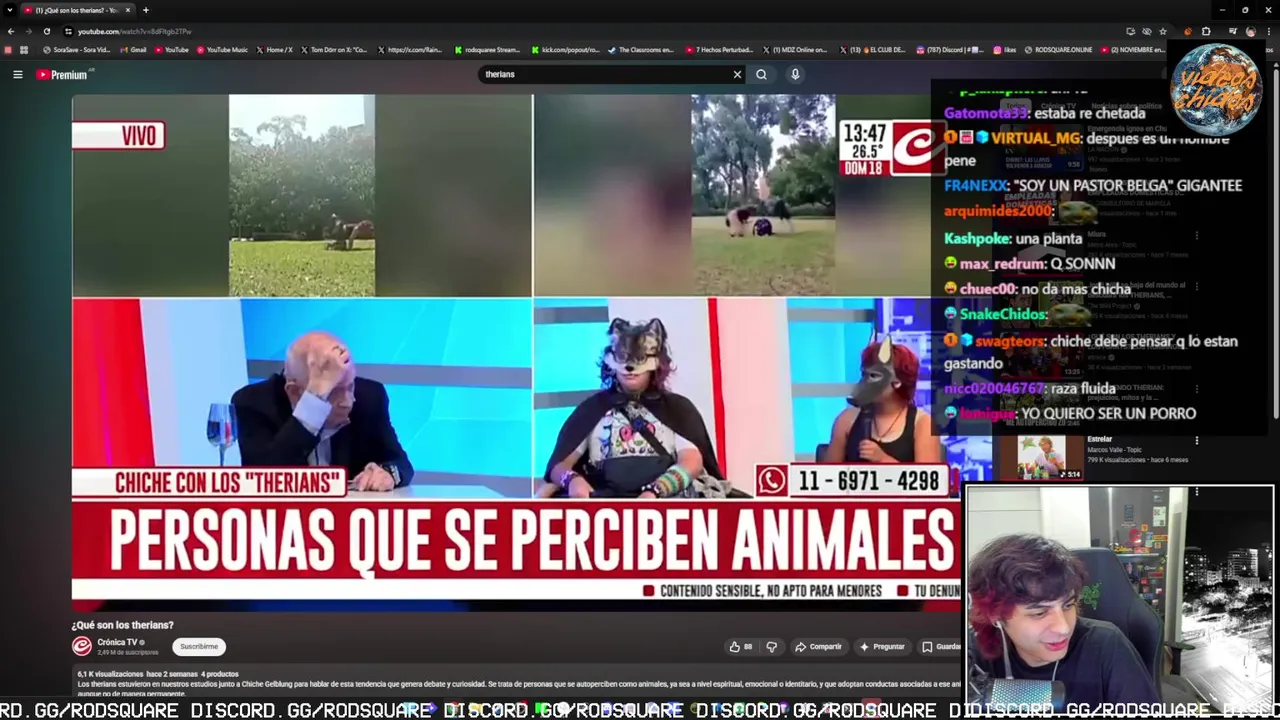Open the browser three-dot menu
This screenshot has height=720, width=1280.
tap(1268, 31)
